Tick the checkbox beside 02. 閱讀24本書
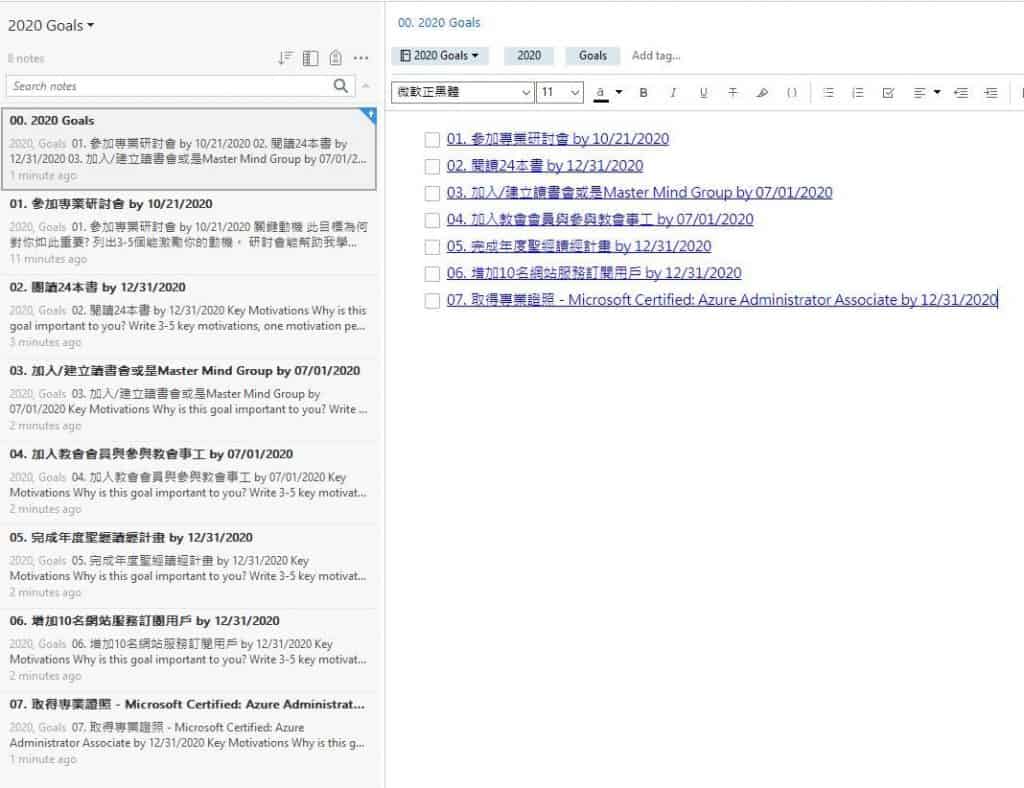 point(432,167)
